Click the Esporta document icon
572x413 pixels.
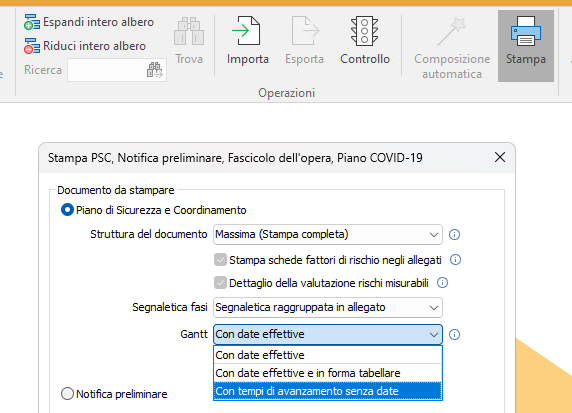305,31
